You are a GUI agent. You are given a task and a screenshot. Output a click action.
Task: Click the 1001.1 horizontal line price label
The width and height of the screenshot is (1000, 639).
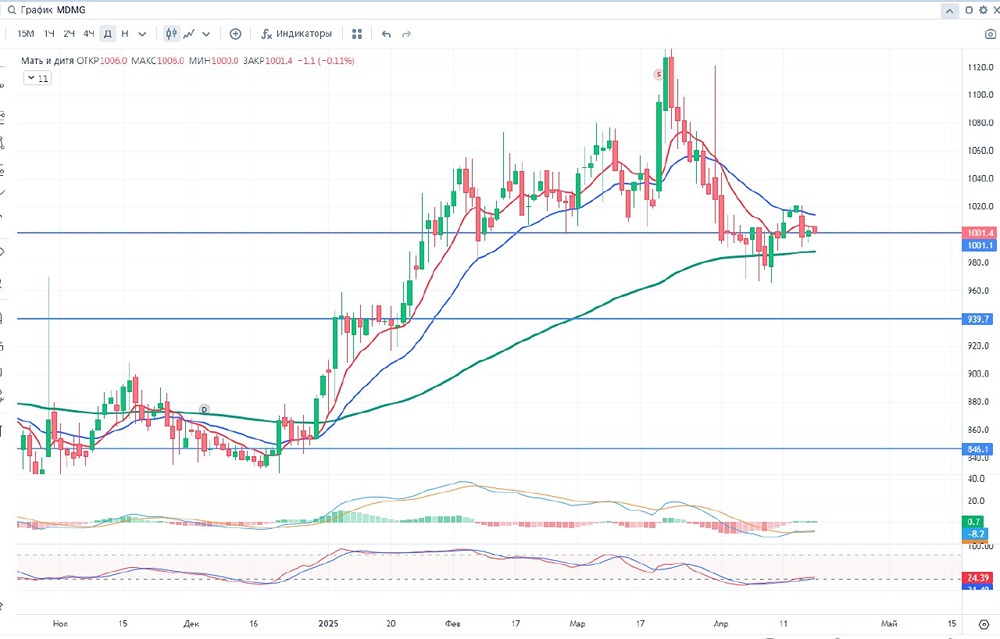point(978,246)
